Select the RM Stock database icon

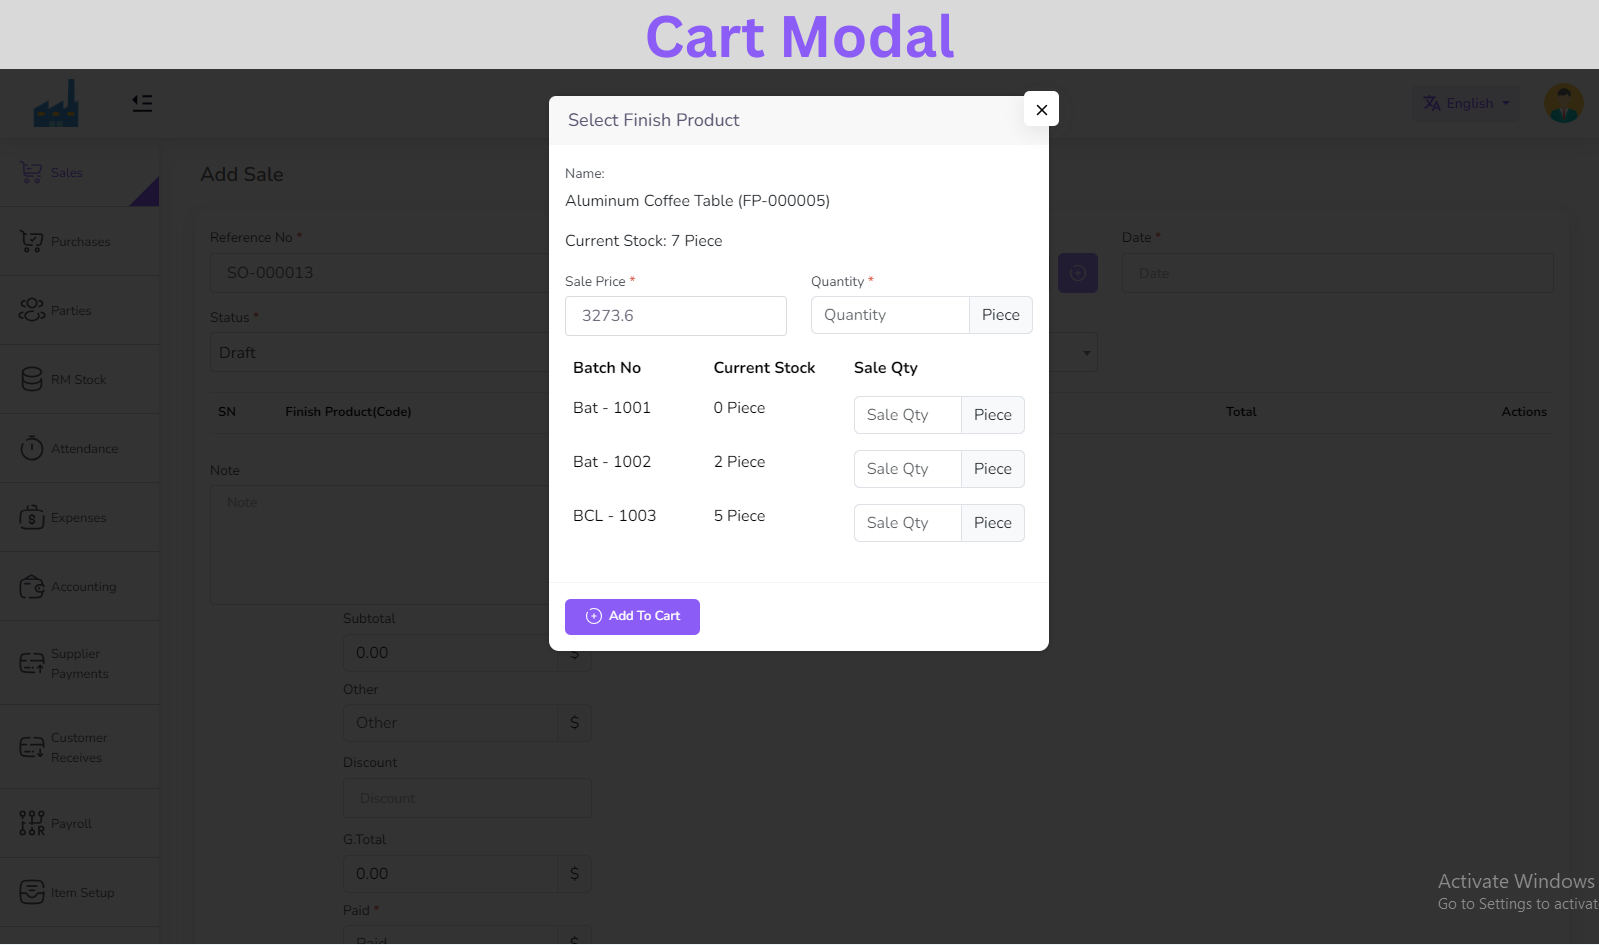tap(32, 379)
